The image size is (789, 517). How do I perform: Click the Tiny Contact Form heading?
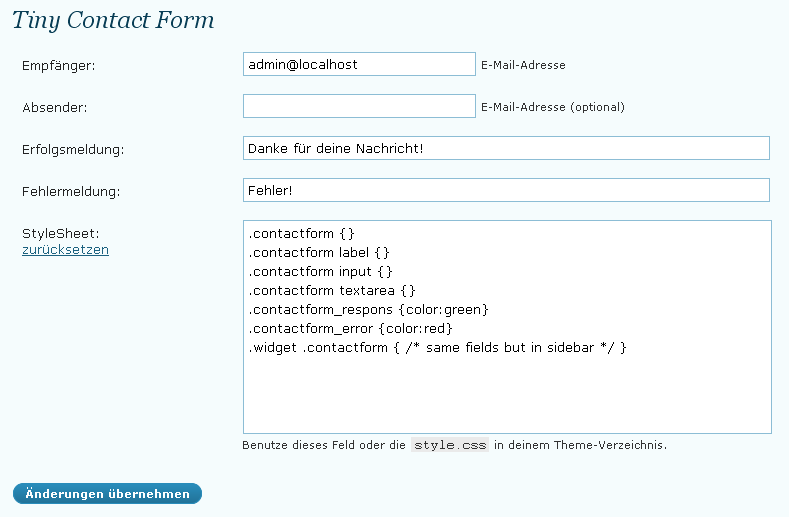coord(113,20)
